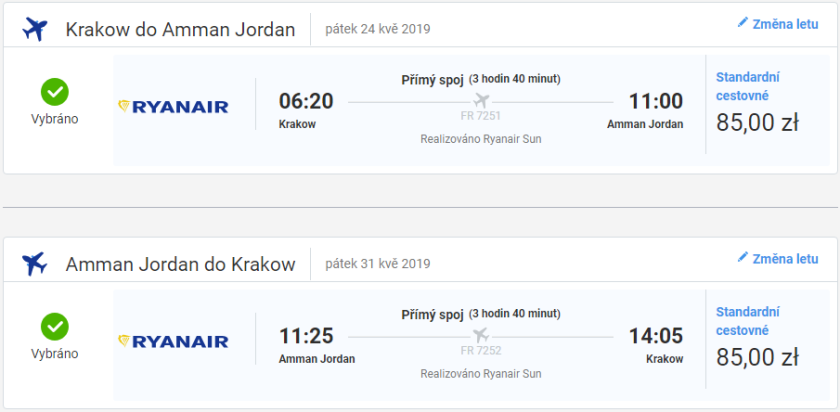Click the outbound flight airplane icon
Screen dimensions: 840x412
click(35, 30)
